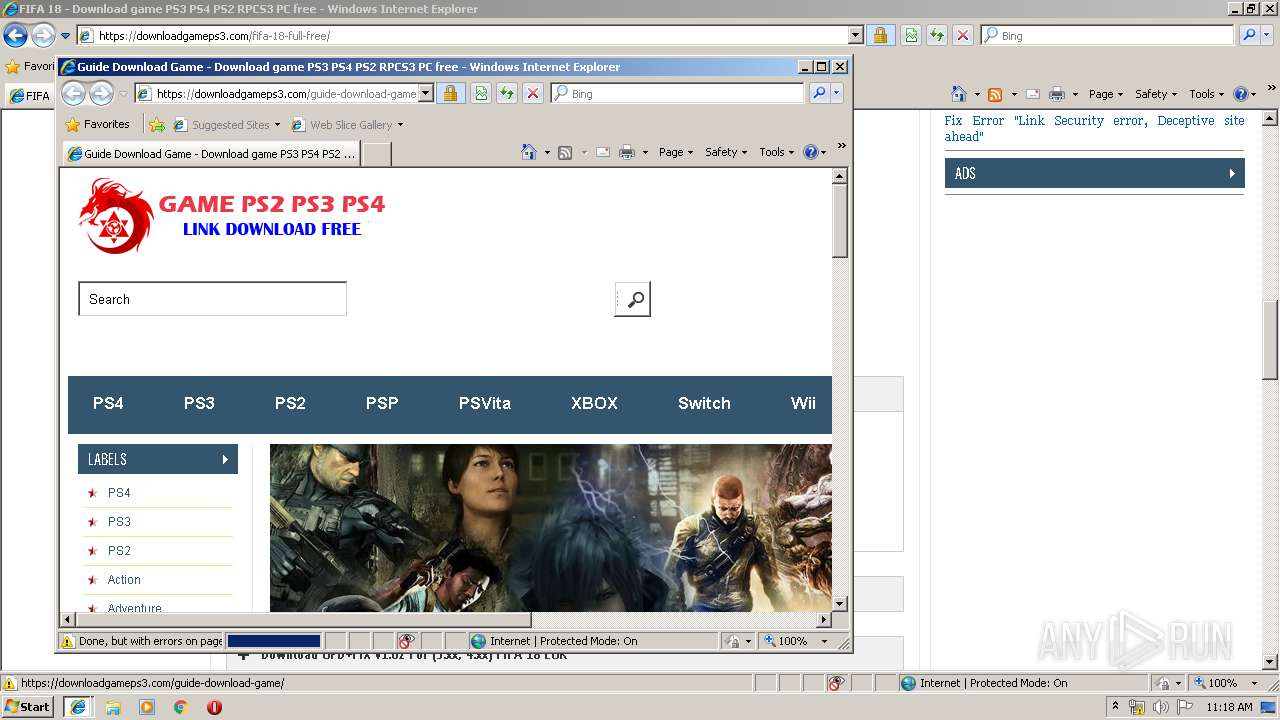Click back window vertical scrollbar thumb
This screenshot has width=1280, height=720.
[x=1270, y=340]
